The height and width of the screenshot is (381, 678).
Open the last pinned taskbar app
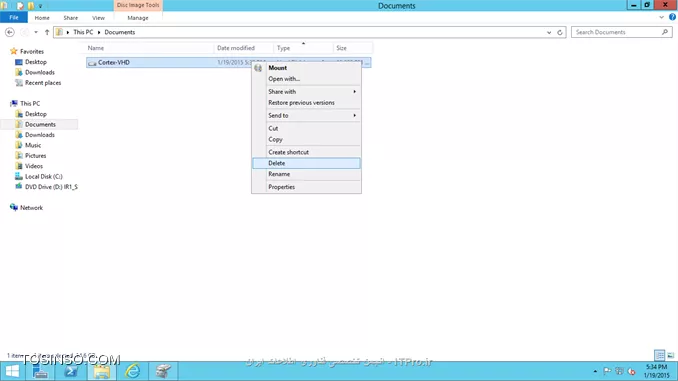pyautogui.click(x=163, y=371)
